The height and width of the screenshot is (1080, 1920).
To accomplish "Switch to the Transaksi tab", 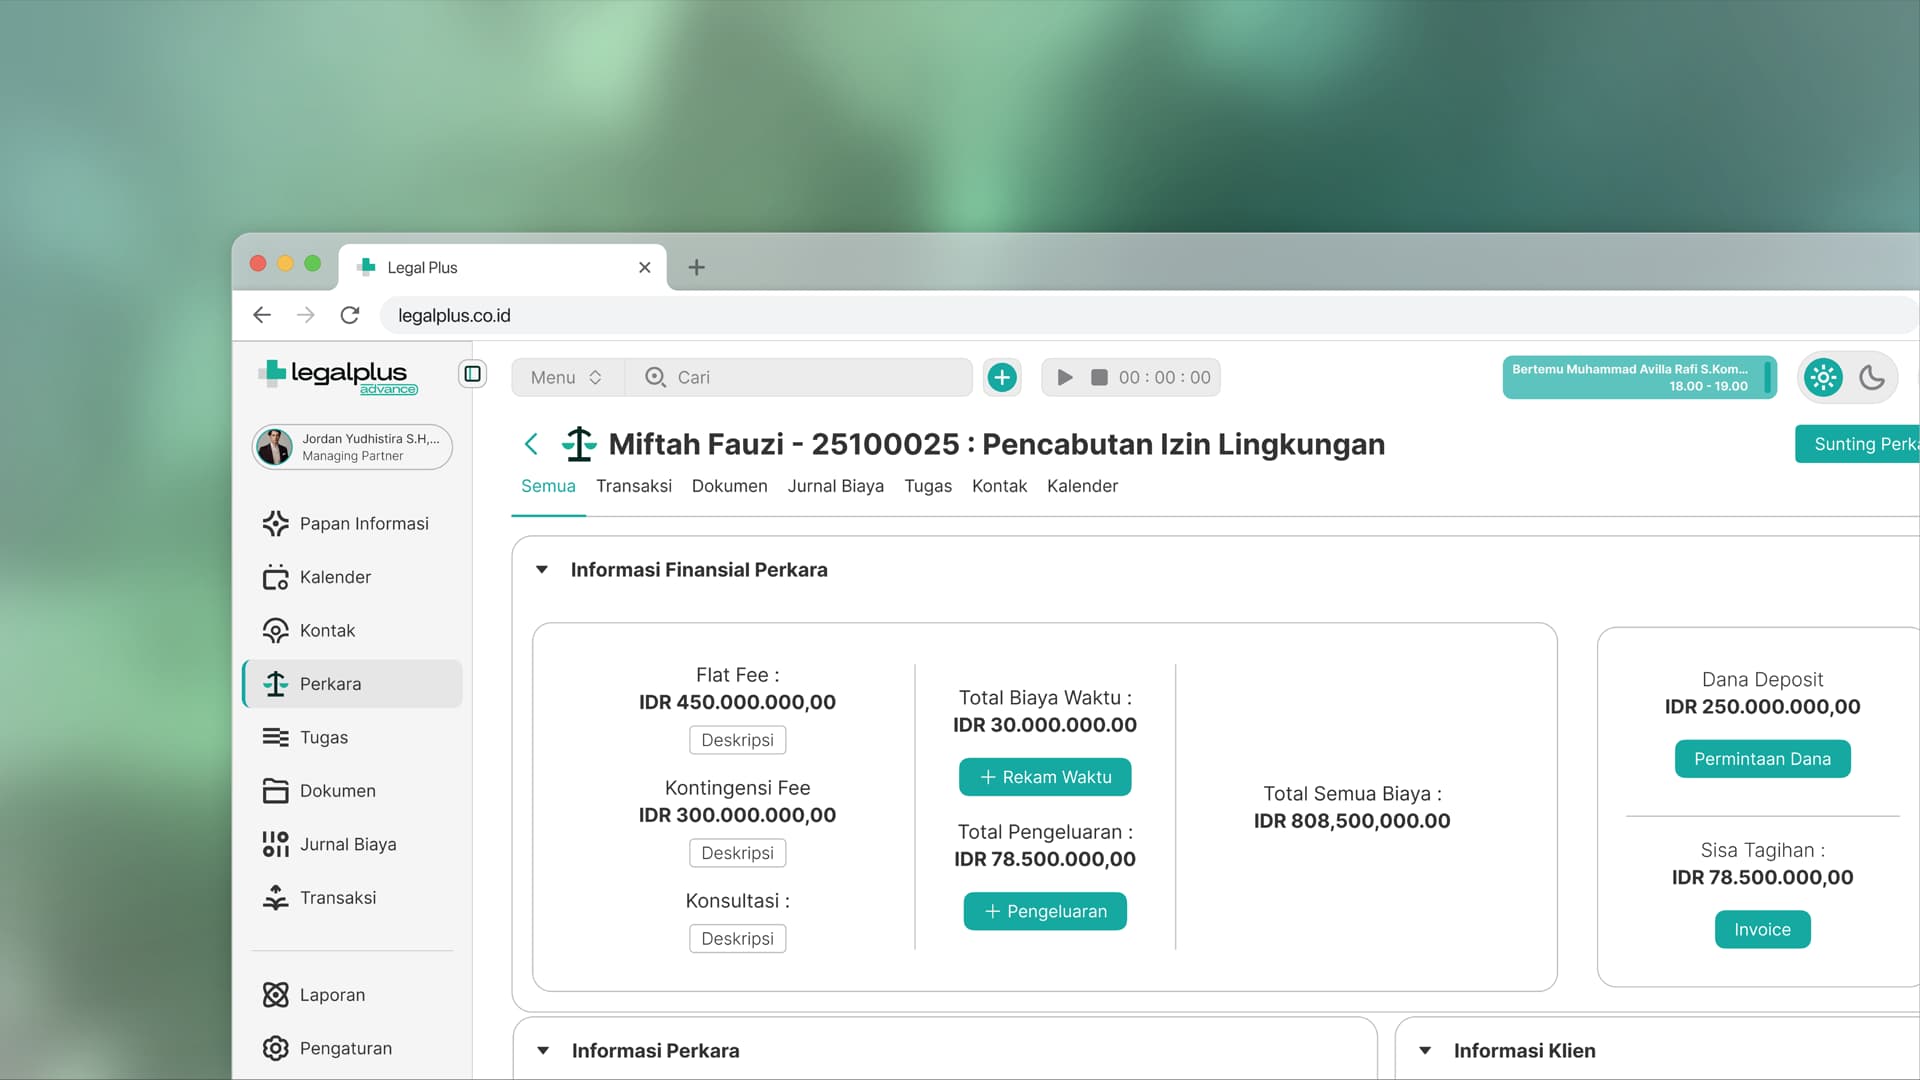I will [633, 486].
